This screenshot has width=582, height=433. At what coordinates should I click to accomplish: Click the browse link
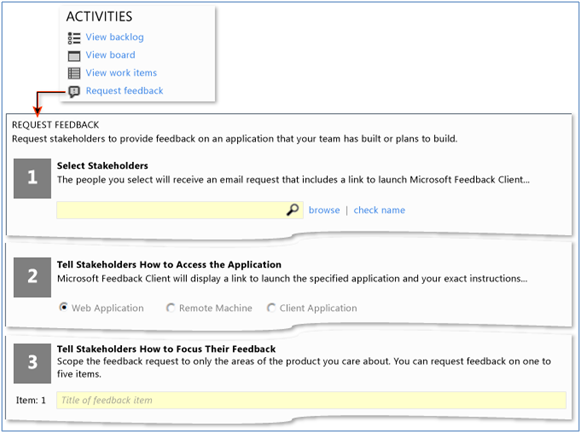[324, 210]
